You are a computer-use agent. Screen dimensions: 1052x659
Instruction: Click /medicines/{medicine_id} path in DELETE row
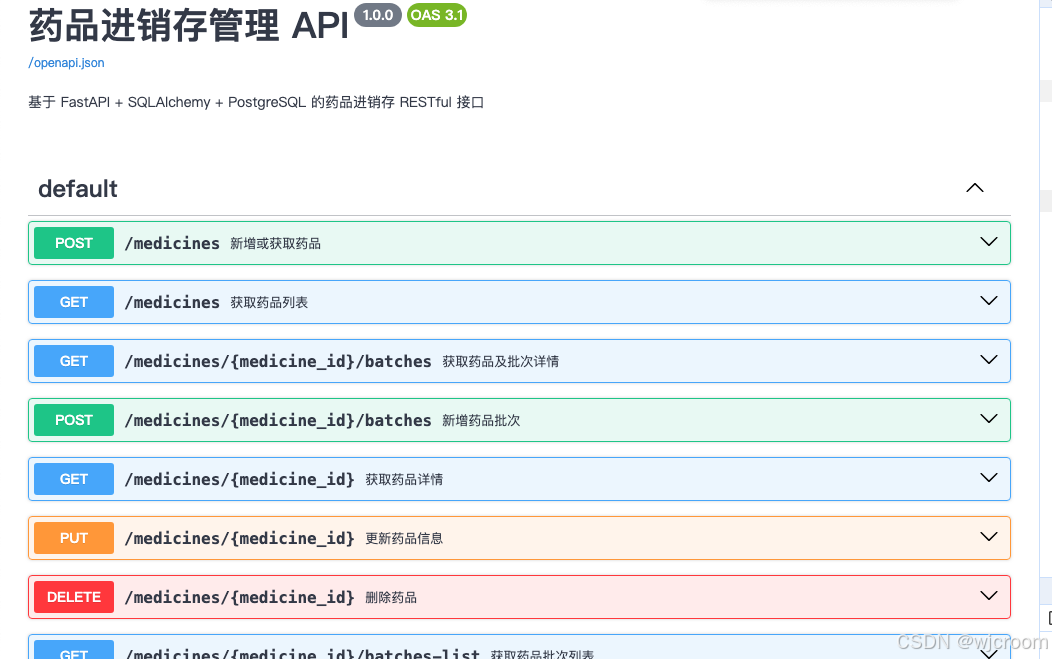(240, 597)
